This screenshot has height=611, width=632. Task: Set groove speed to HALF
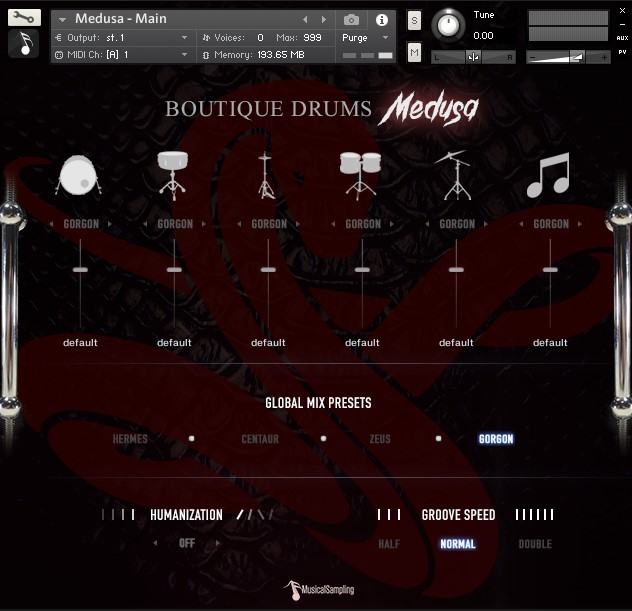389,545
